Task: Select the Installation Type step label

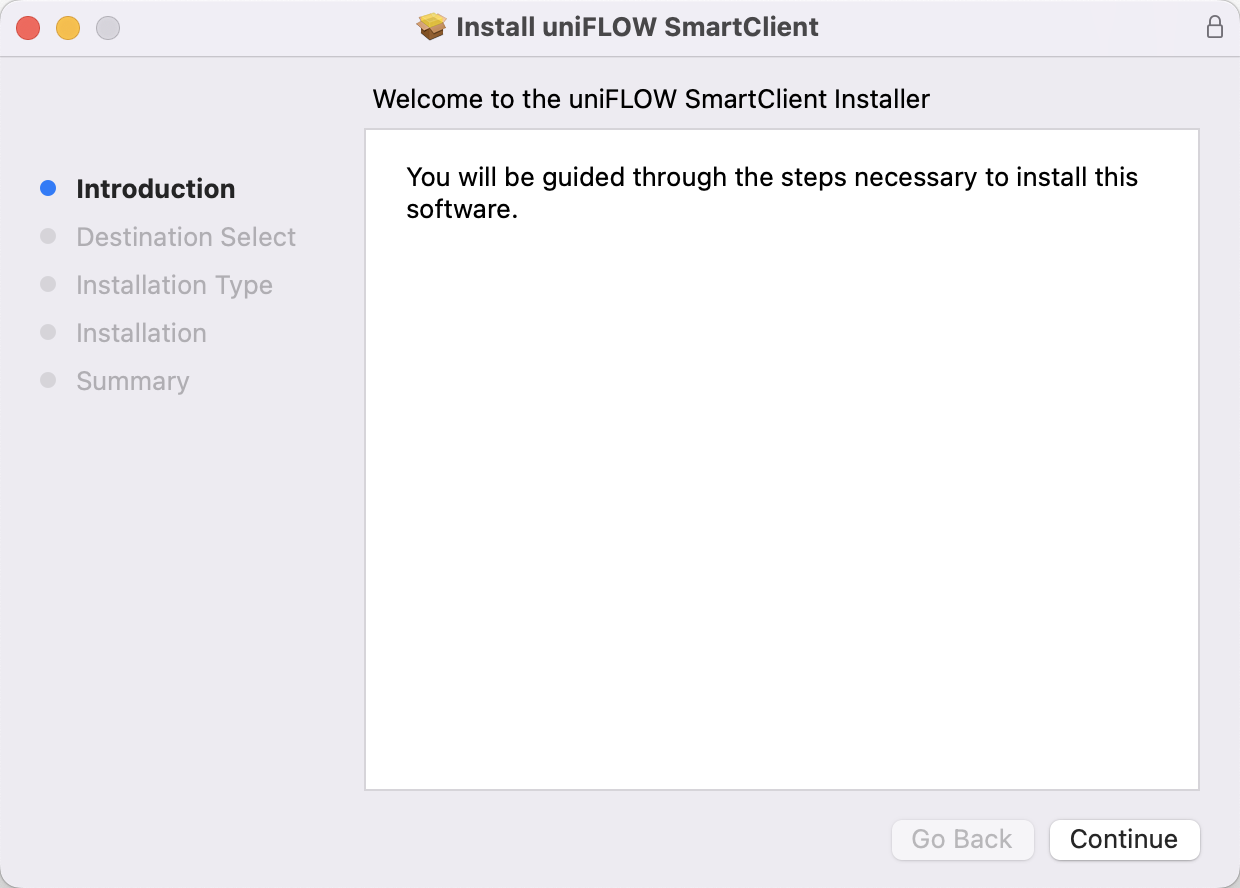Action: click(174, 285)
